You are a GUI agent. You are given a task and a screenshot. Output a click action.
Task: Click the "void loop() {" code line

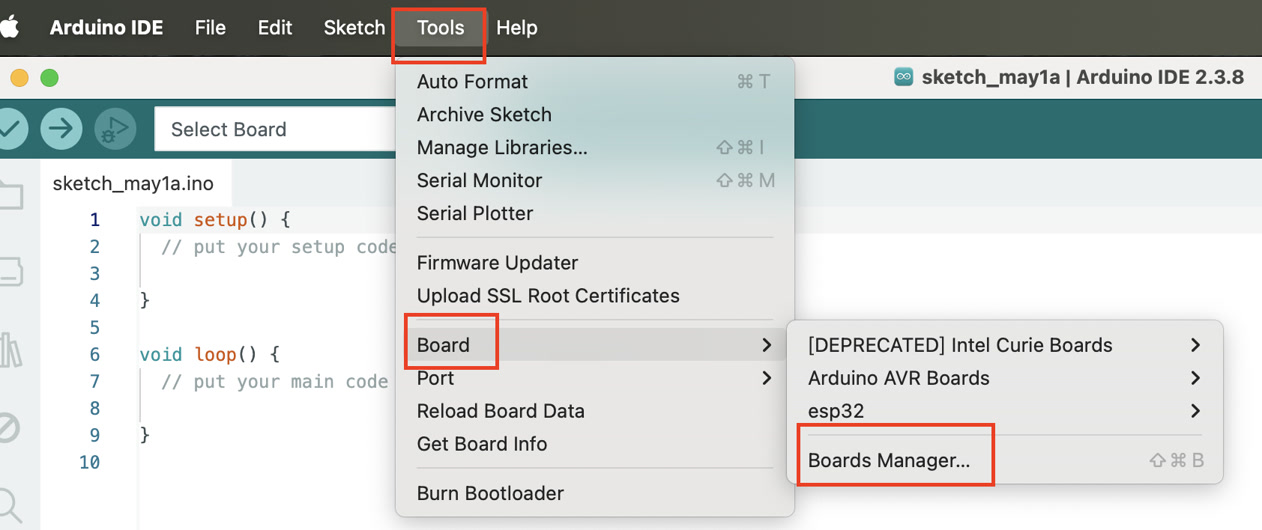pos(210,355)
